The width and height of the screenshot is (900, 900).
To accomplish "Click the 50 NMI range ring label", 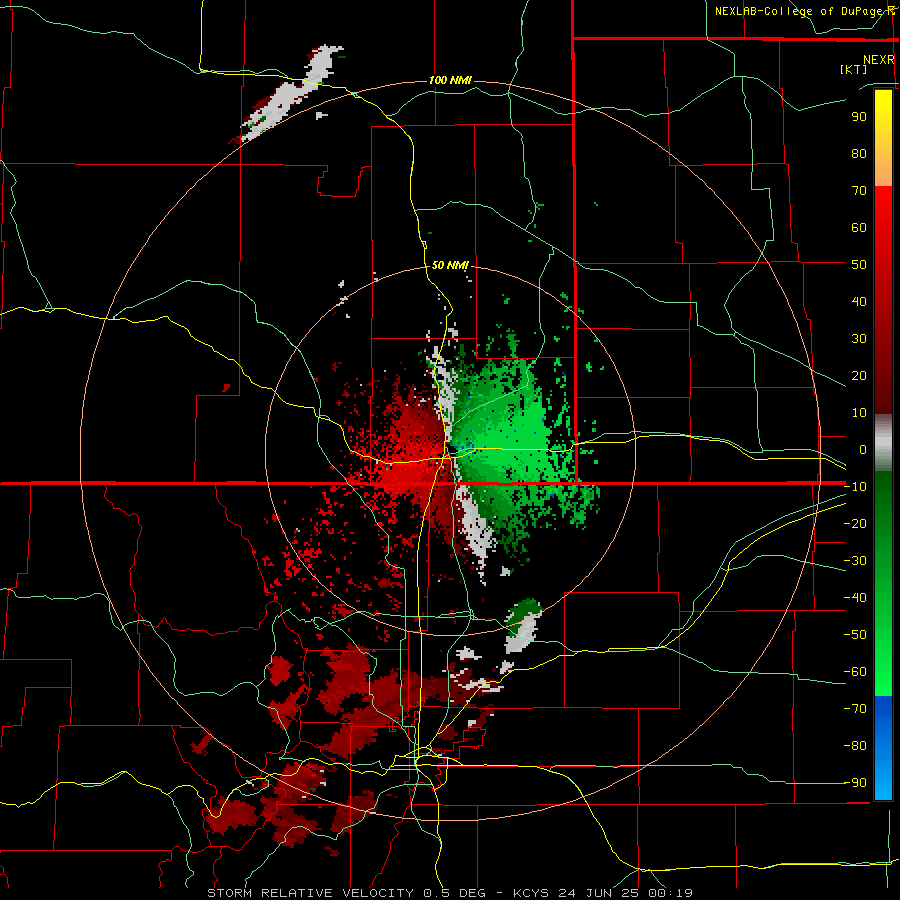I will click(x=450, y=265).
